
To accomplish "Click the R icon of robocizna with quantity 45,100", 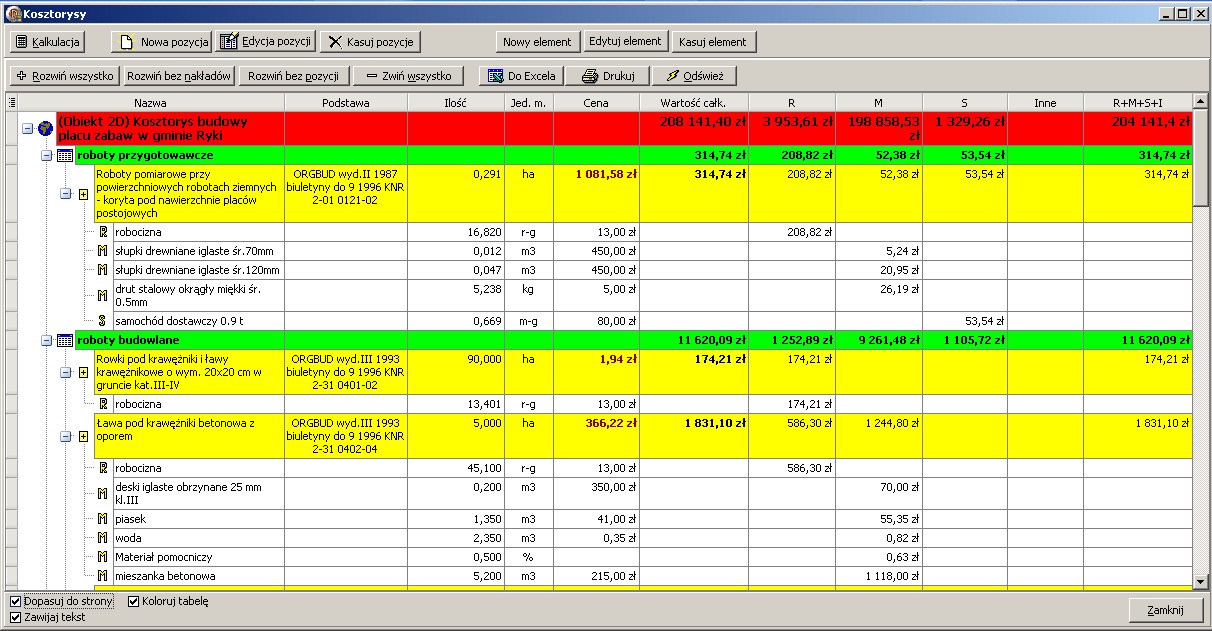I will click(x=103, y=468).
